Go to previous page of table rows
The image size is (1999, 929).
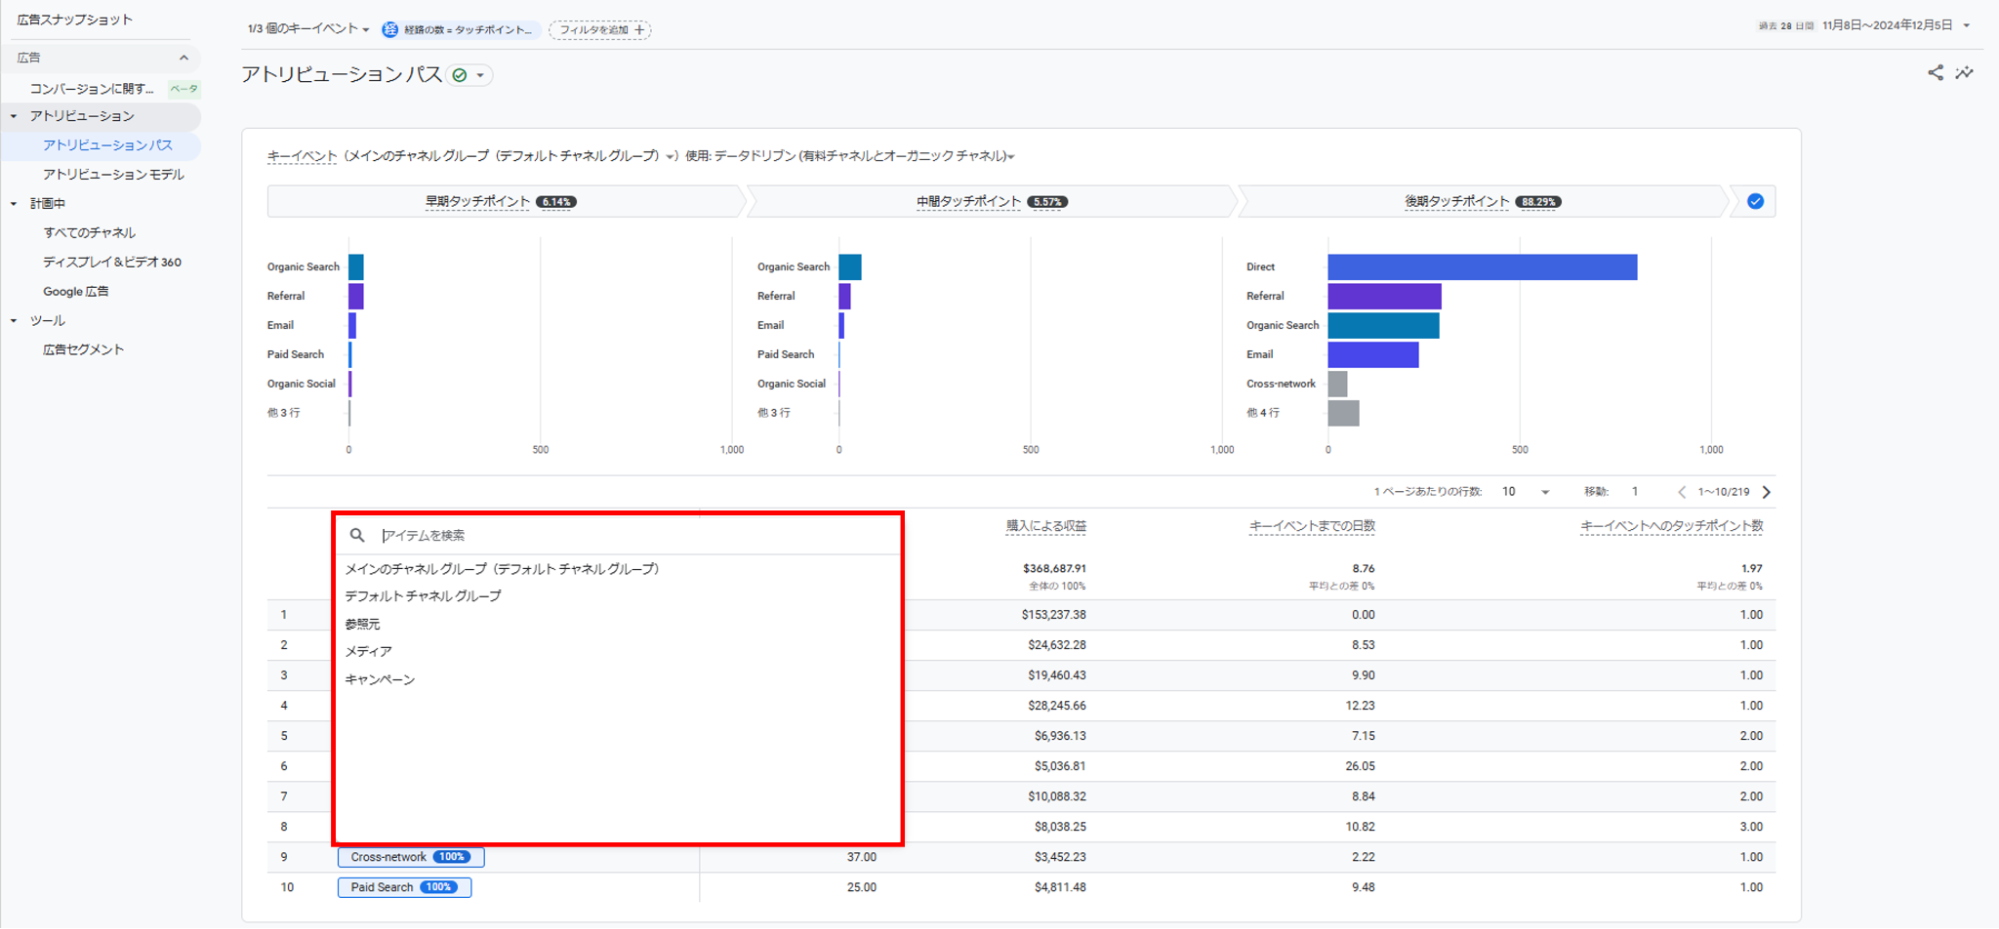pyautogui.click(x=1682, y=492)
